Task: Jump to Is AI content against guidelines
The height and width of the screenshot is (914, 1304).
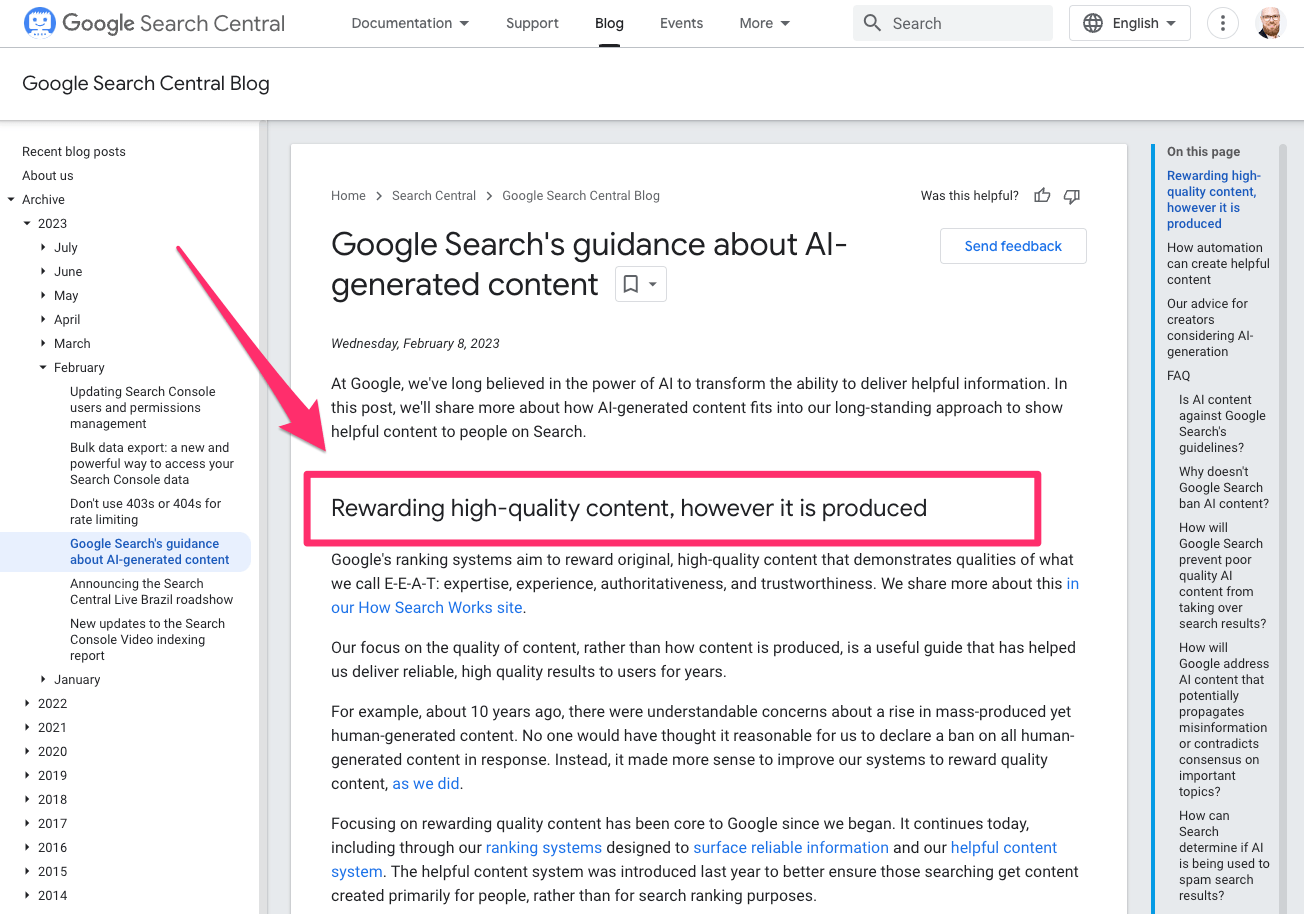Action: (x=1222, y=424)
